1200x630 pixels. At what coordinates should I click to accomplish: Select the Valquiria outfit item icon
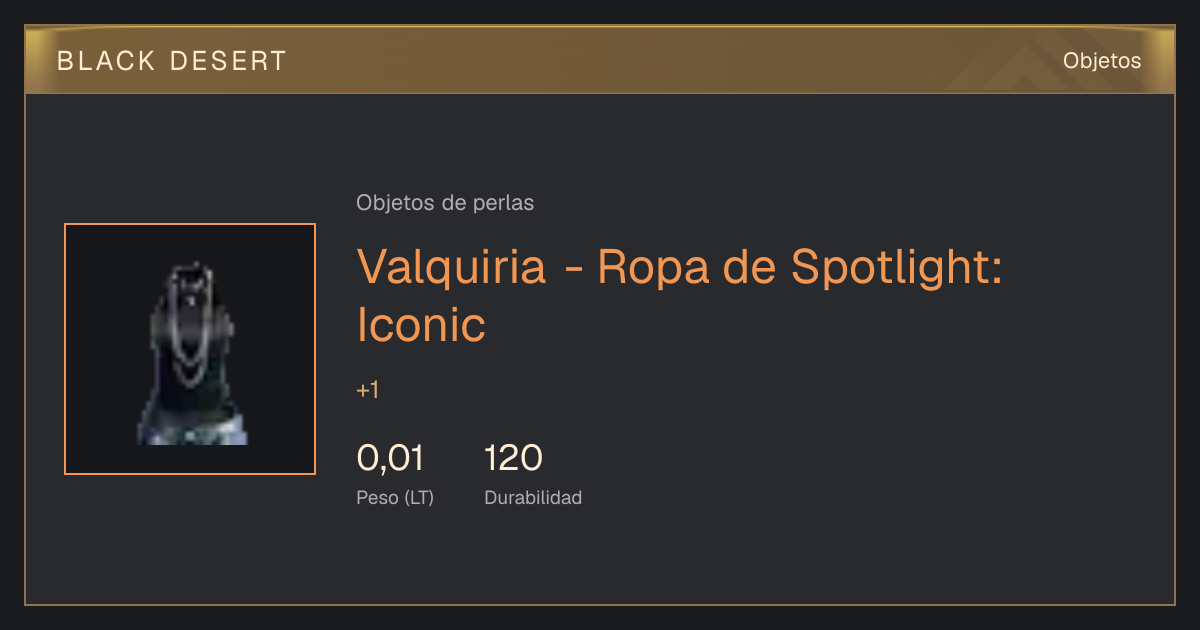coord(190,349)
